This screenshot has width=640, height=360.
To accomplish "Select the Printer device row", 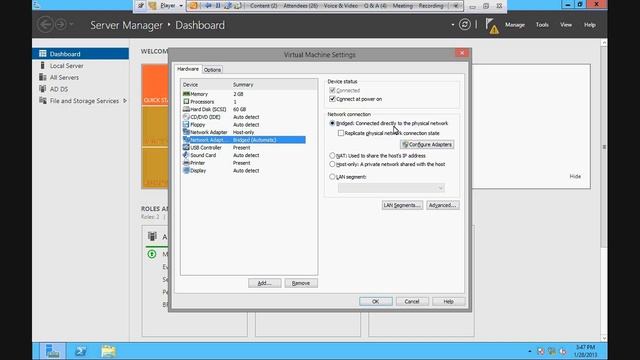I will (244, 163).
